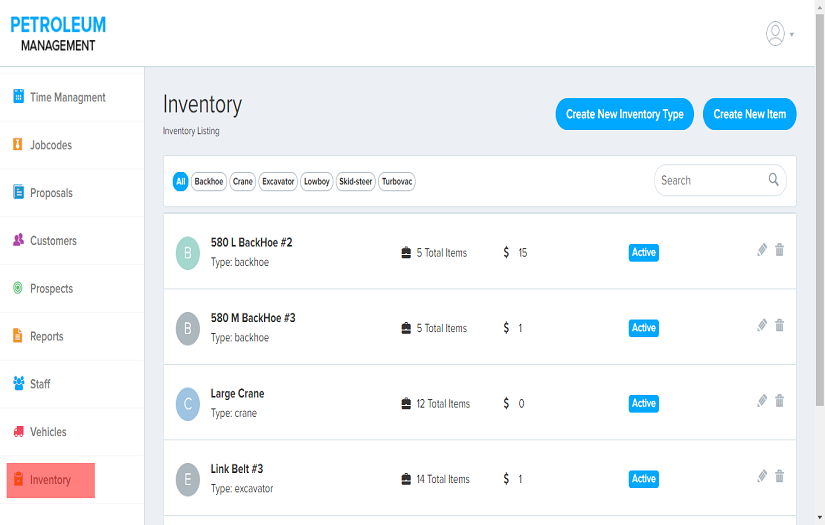Click E avatar of Link Belt #3
Screen dimensions: 825x525
coord(188,480)
